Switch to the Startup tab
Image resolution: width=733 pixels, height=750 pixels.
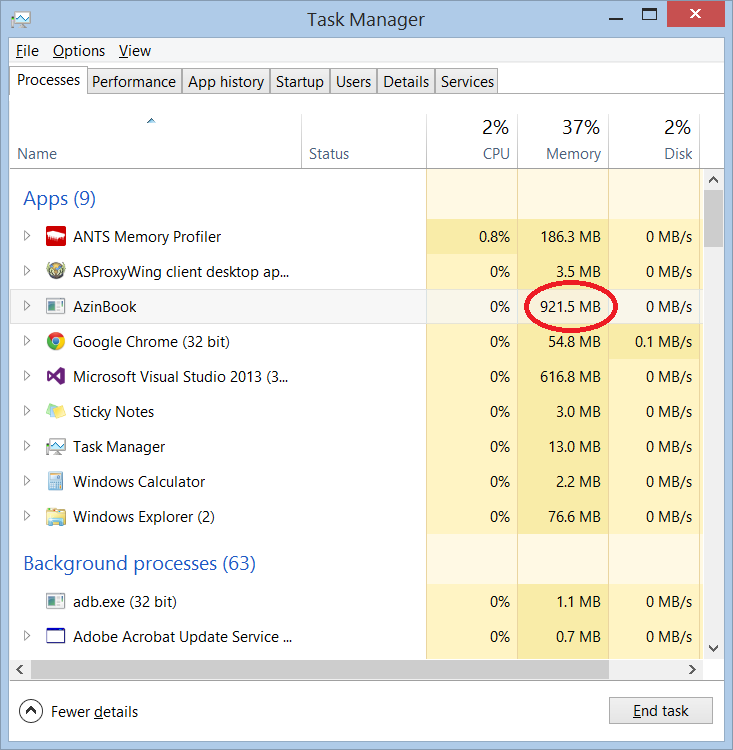300,82
